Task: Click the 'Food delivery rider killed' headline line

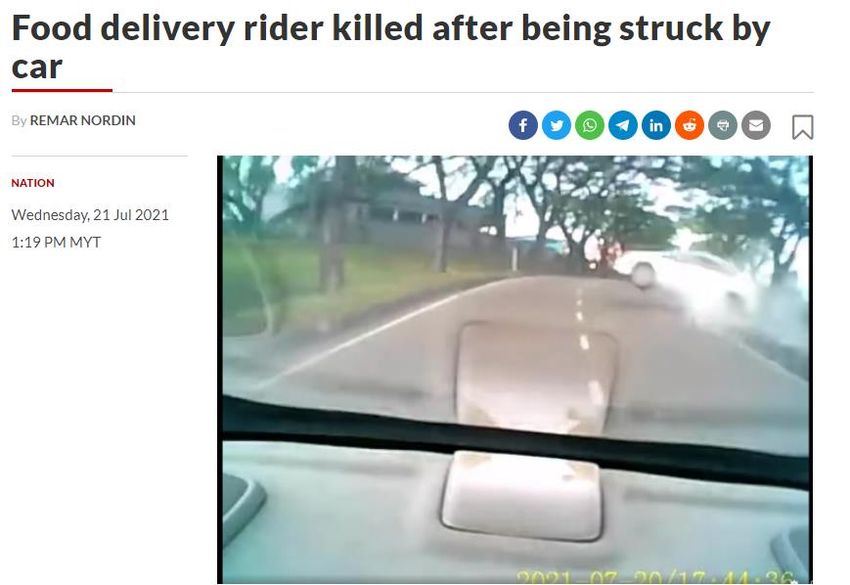Action: [390, 28]
